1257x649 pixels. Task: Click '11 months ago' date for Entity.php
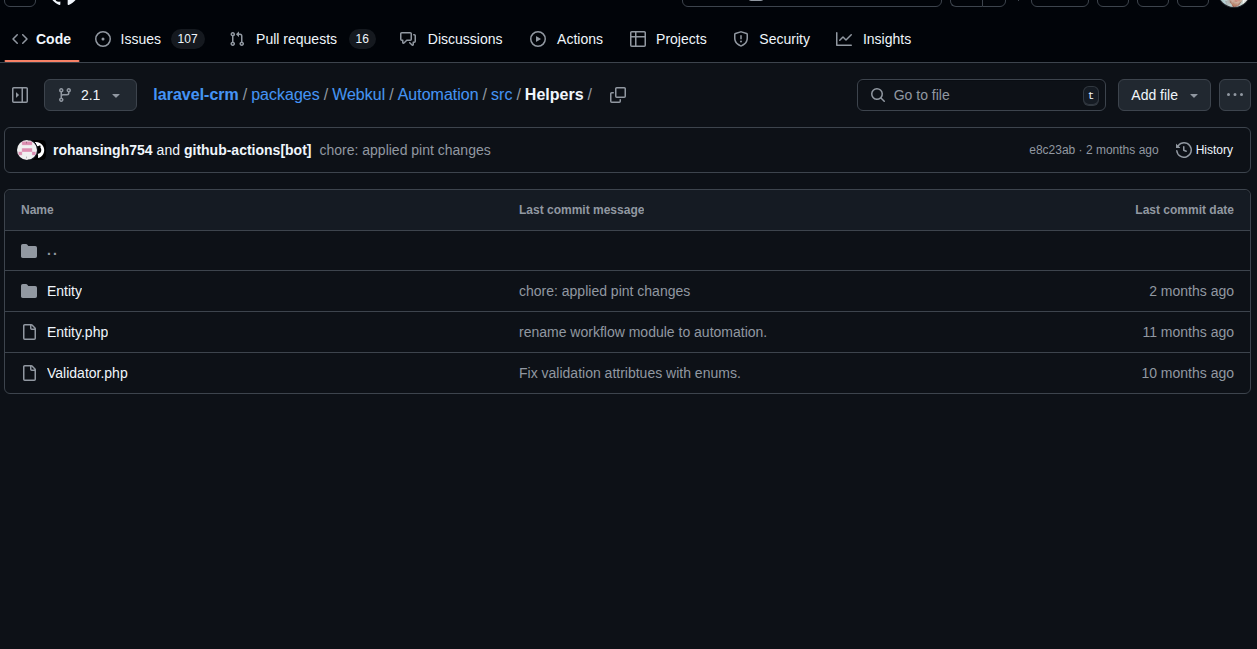(1188, 332)
